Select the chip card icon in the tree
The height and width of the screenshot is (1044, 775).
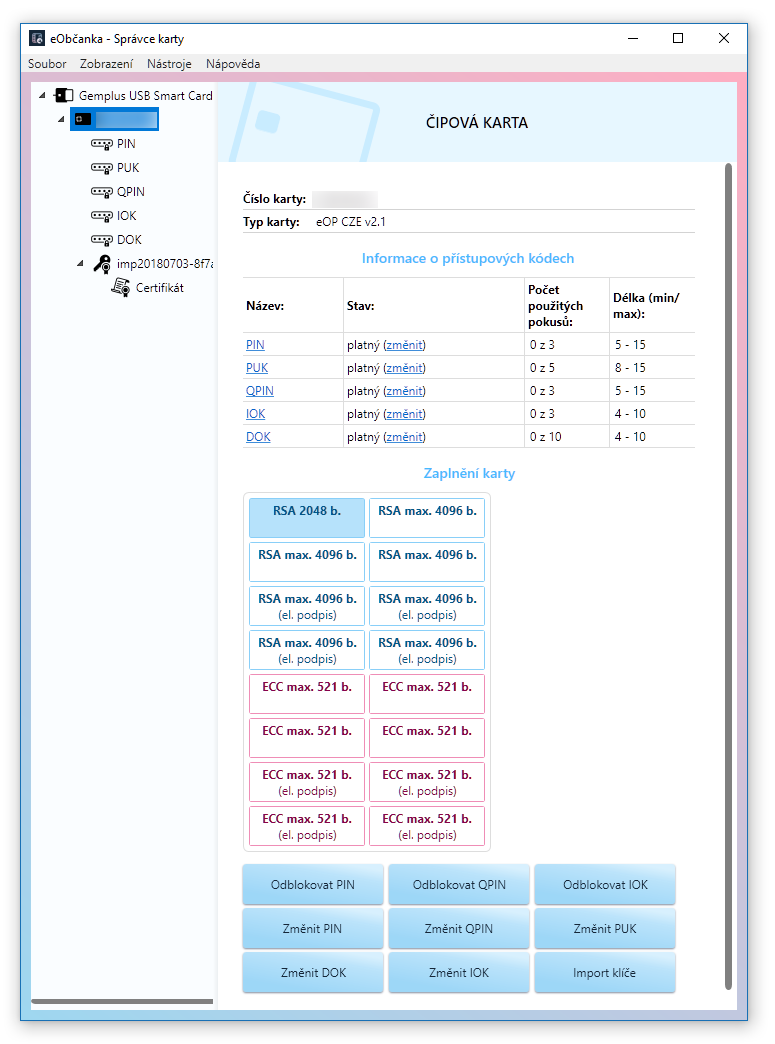pyautogui.click(x=83, y=120)
